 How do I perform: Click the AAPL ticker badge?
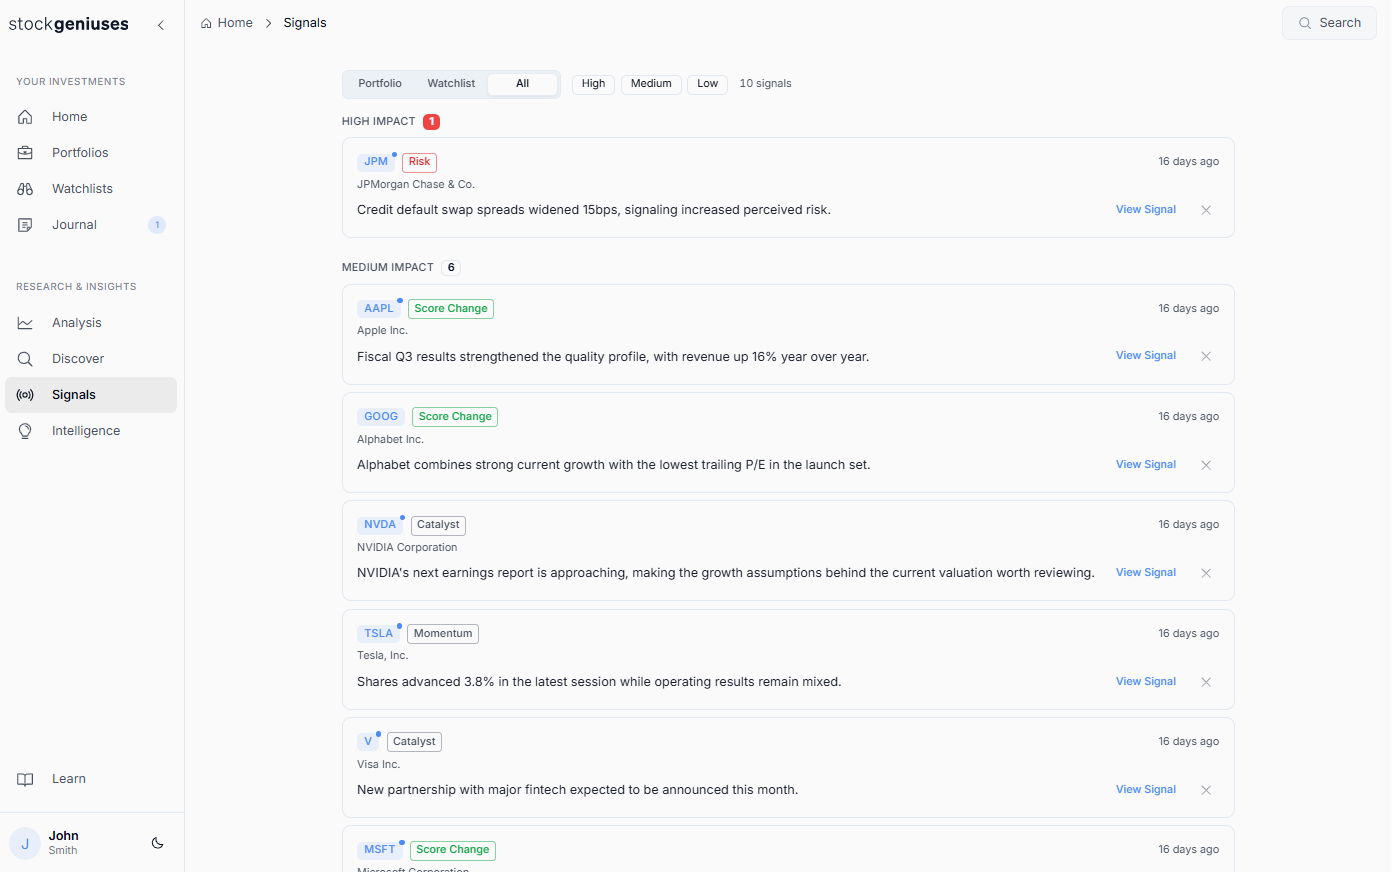(x=379, y=309)
